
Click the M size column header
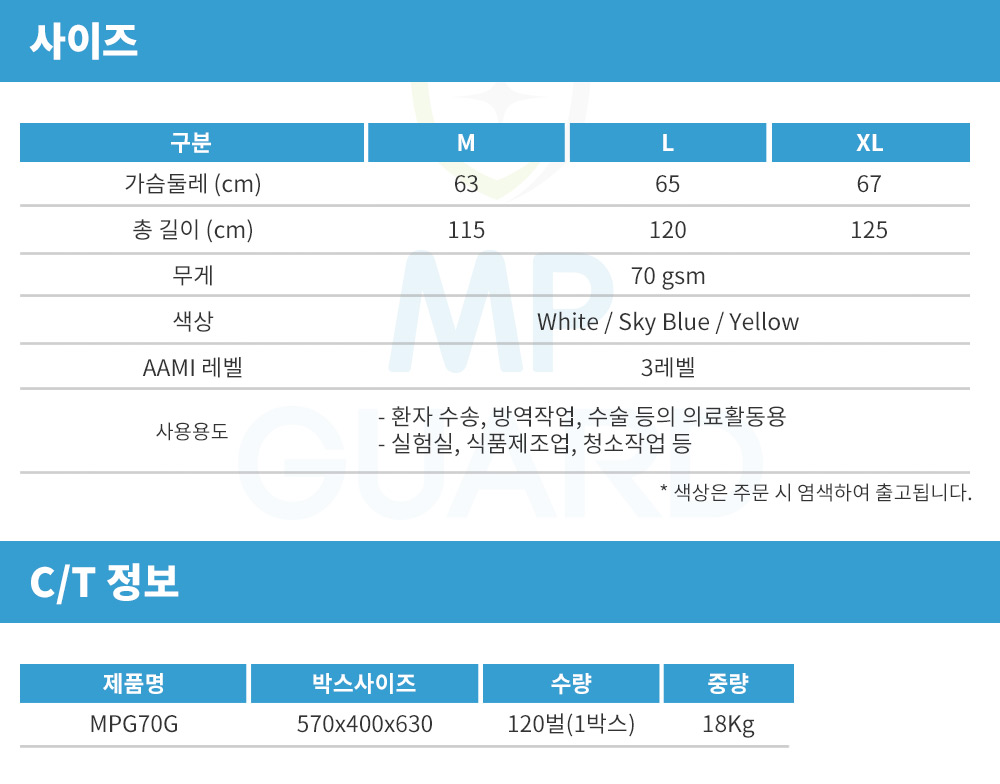coord(466,143)
